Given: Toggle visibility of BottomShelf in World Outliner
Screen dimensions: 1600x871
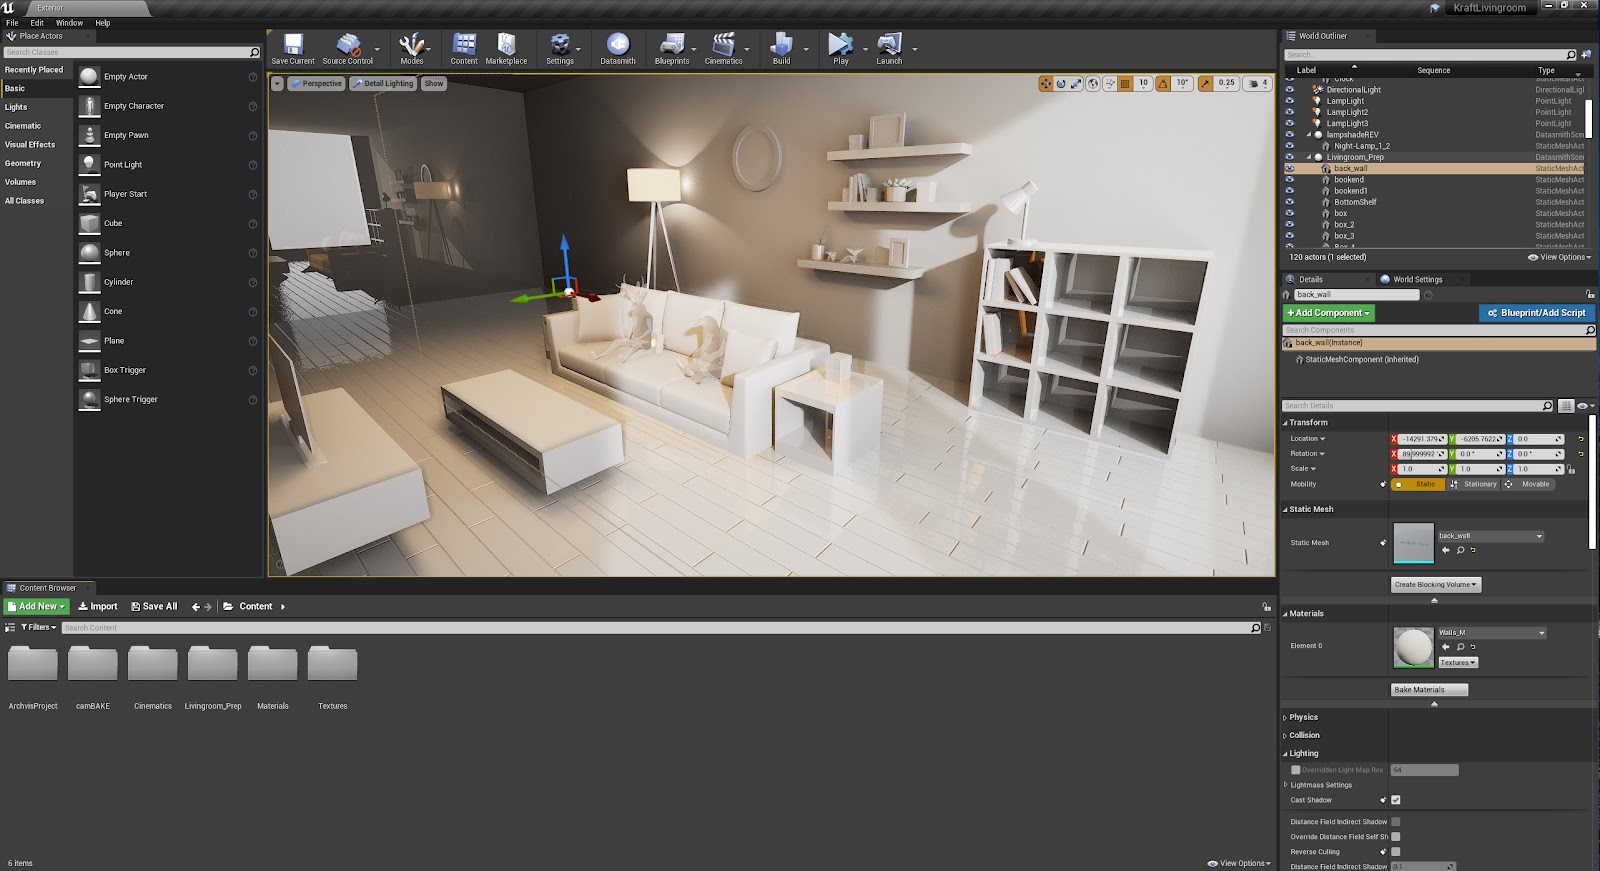Looking at the screenshot, I should (1289, 202).
